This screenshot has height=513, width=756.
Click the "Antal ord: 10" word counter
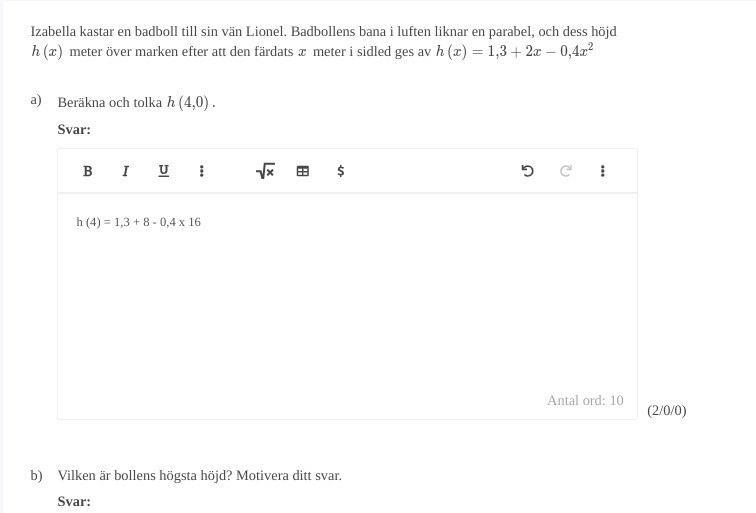pyautogui.click(x=585, y=401)
